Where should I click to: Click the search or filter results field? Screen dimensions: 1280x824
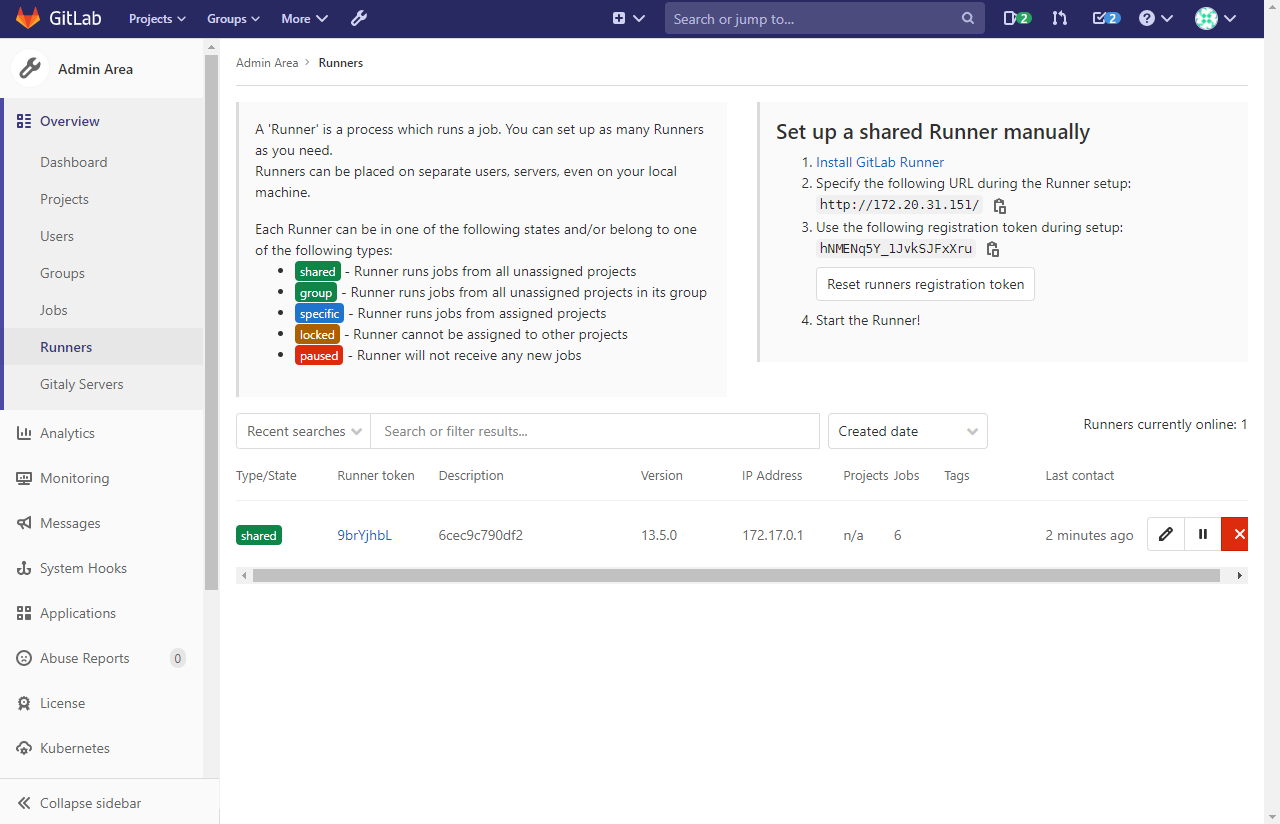[595, 431]
